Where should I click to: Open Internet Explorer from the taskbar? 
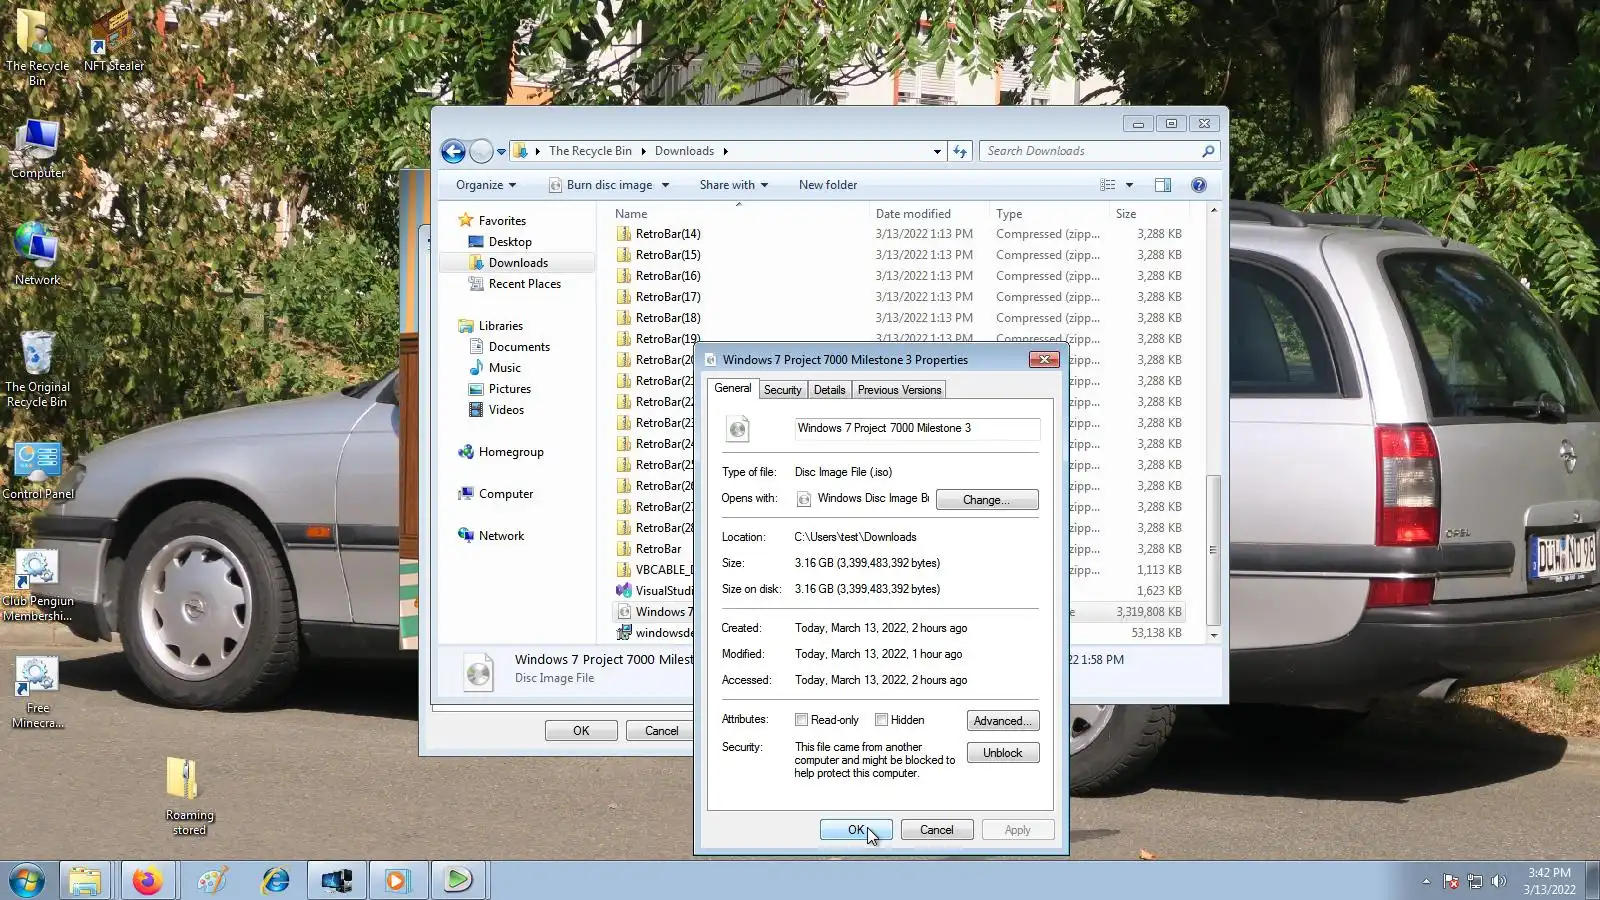tap(275, 881)
